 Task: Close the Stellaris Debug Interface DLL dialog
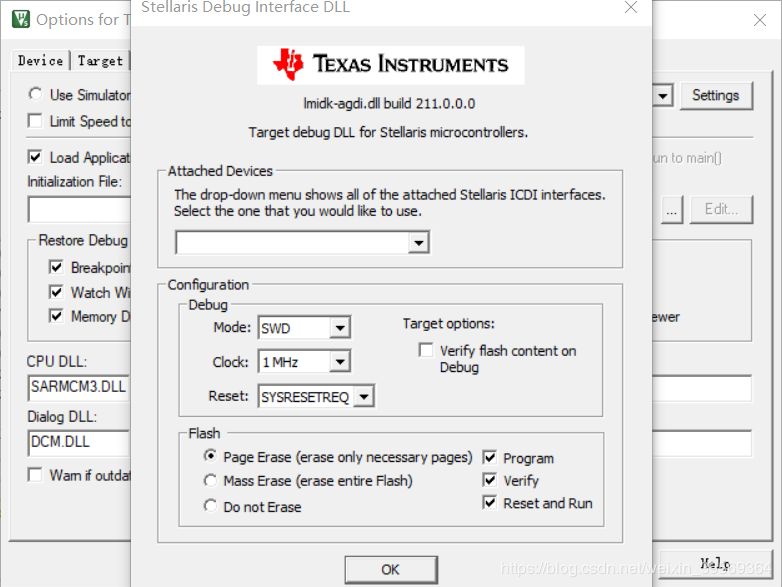(x=631, y=7)
